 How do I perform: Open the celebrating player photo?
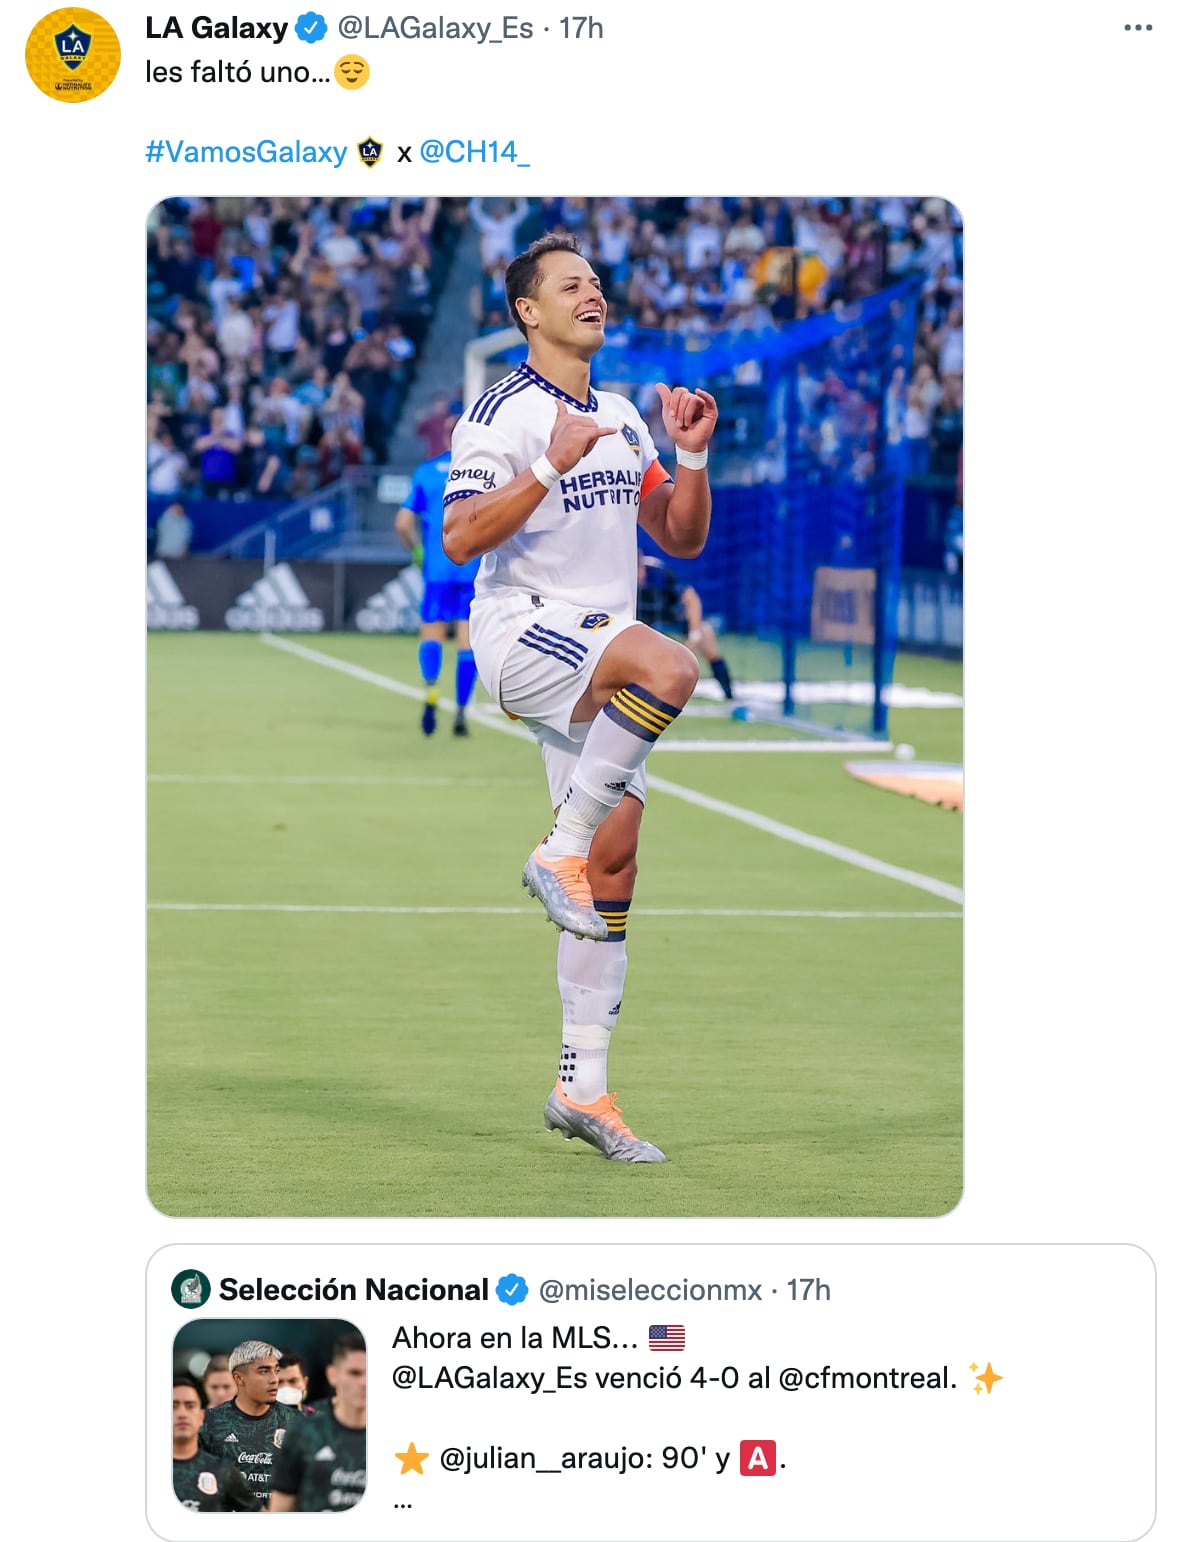555,706
